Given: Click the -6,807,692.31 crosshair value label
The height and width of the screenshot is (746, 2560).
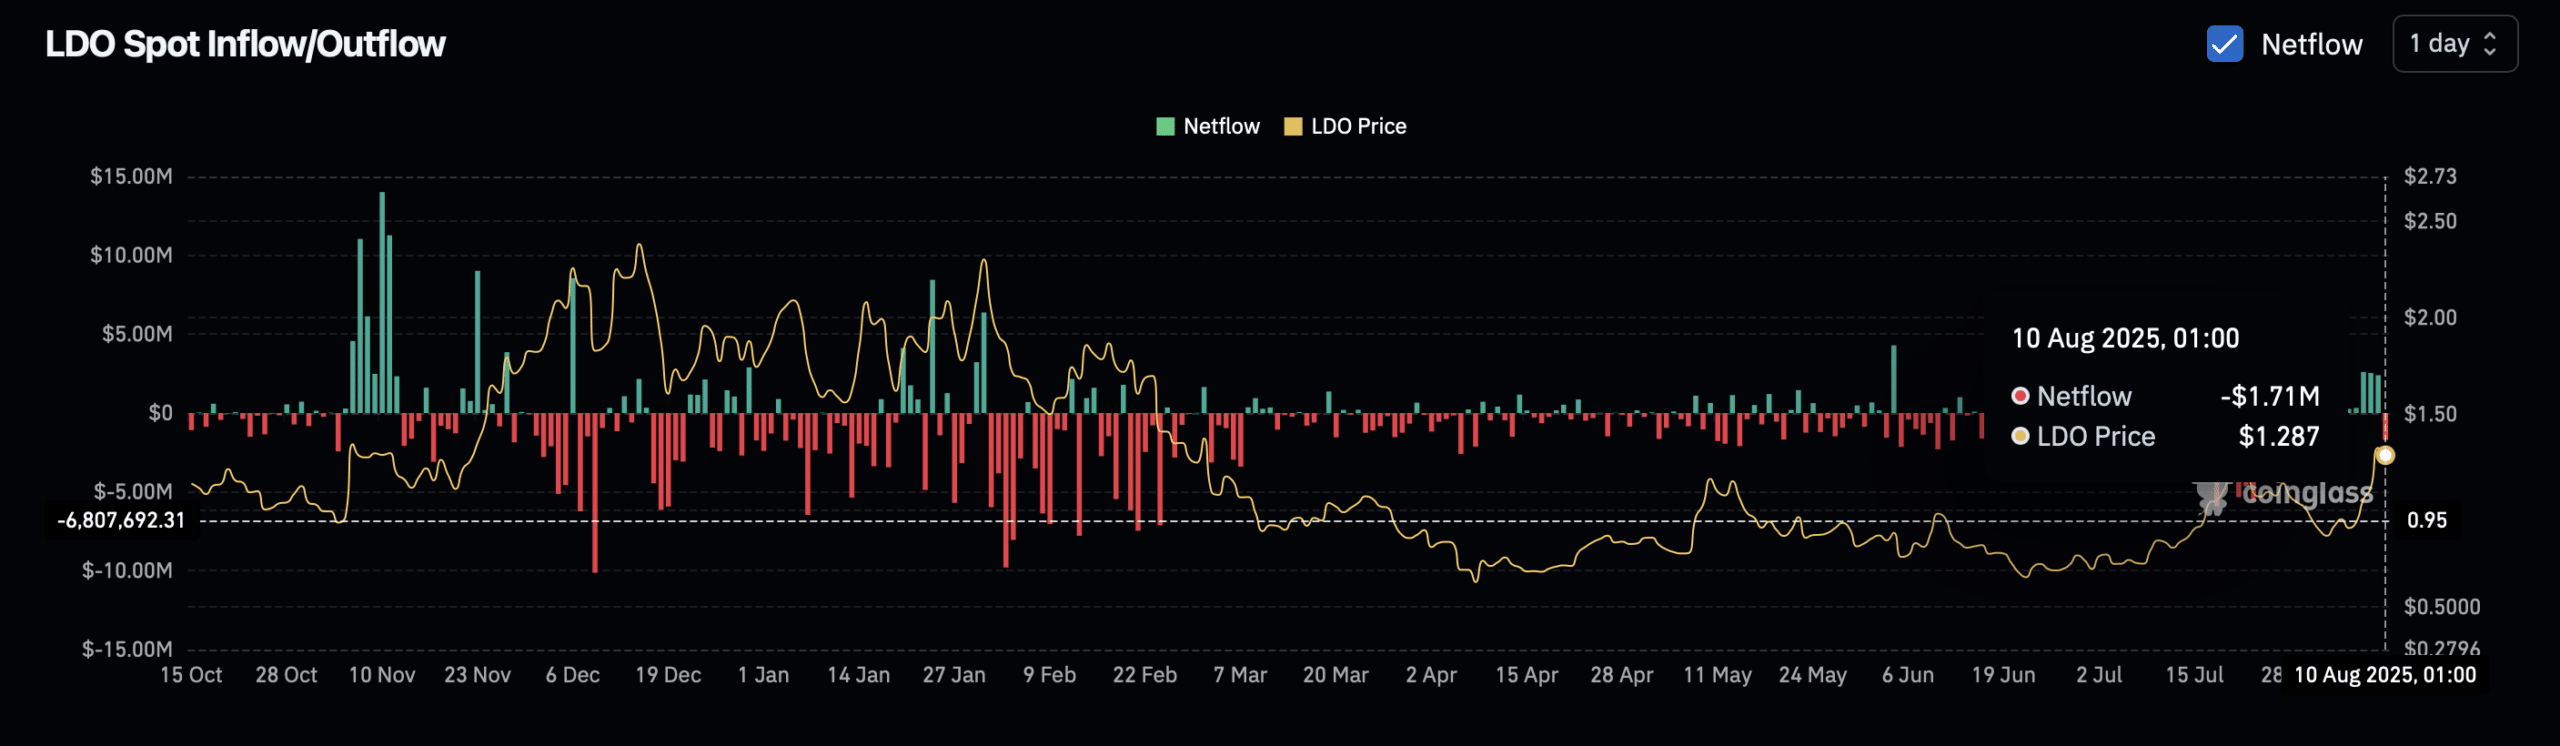Looking at the screenshot, I should (121, 520).
